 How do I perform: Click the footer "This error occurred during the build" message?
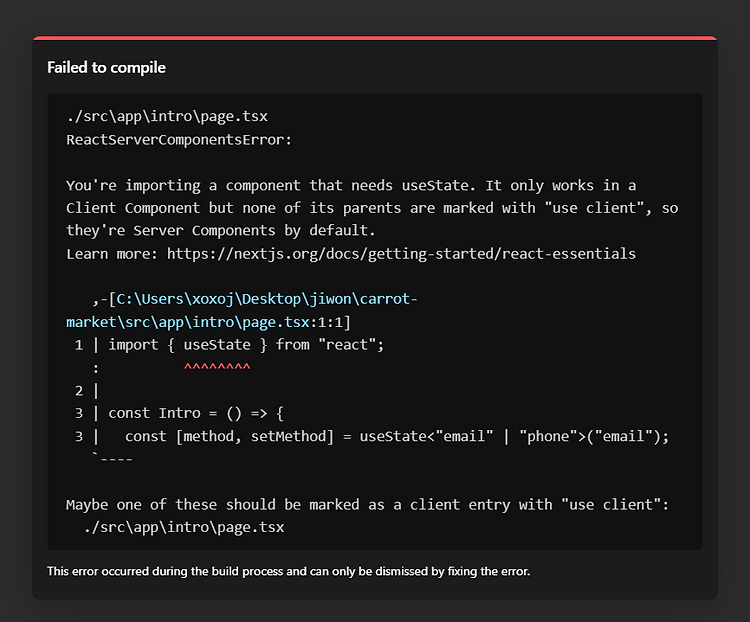(288, 571)
